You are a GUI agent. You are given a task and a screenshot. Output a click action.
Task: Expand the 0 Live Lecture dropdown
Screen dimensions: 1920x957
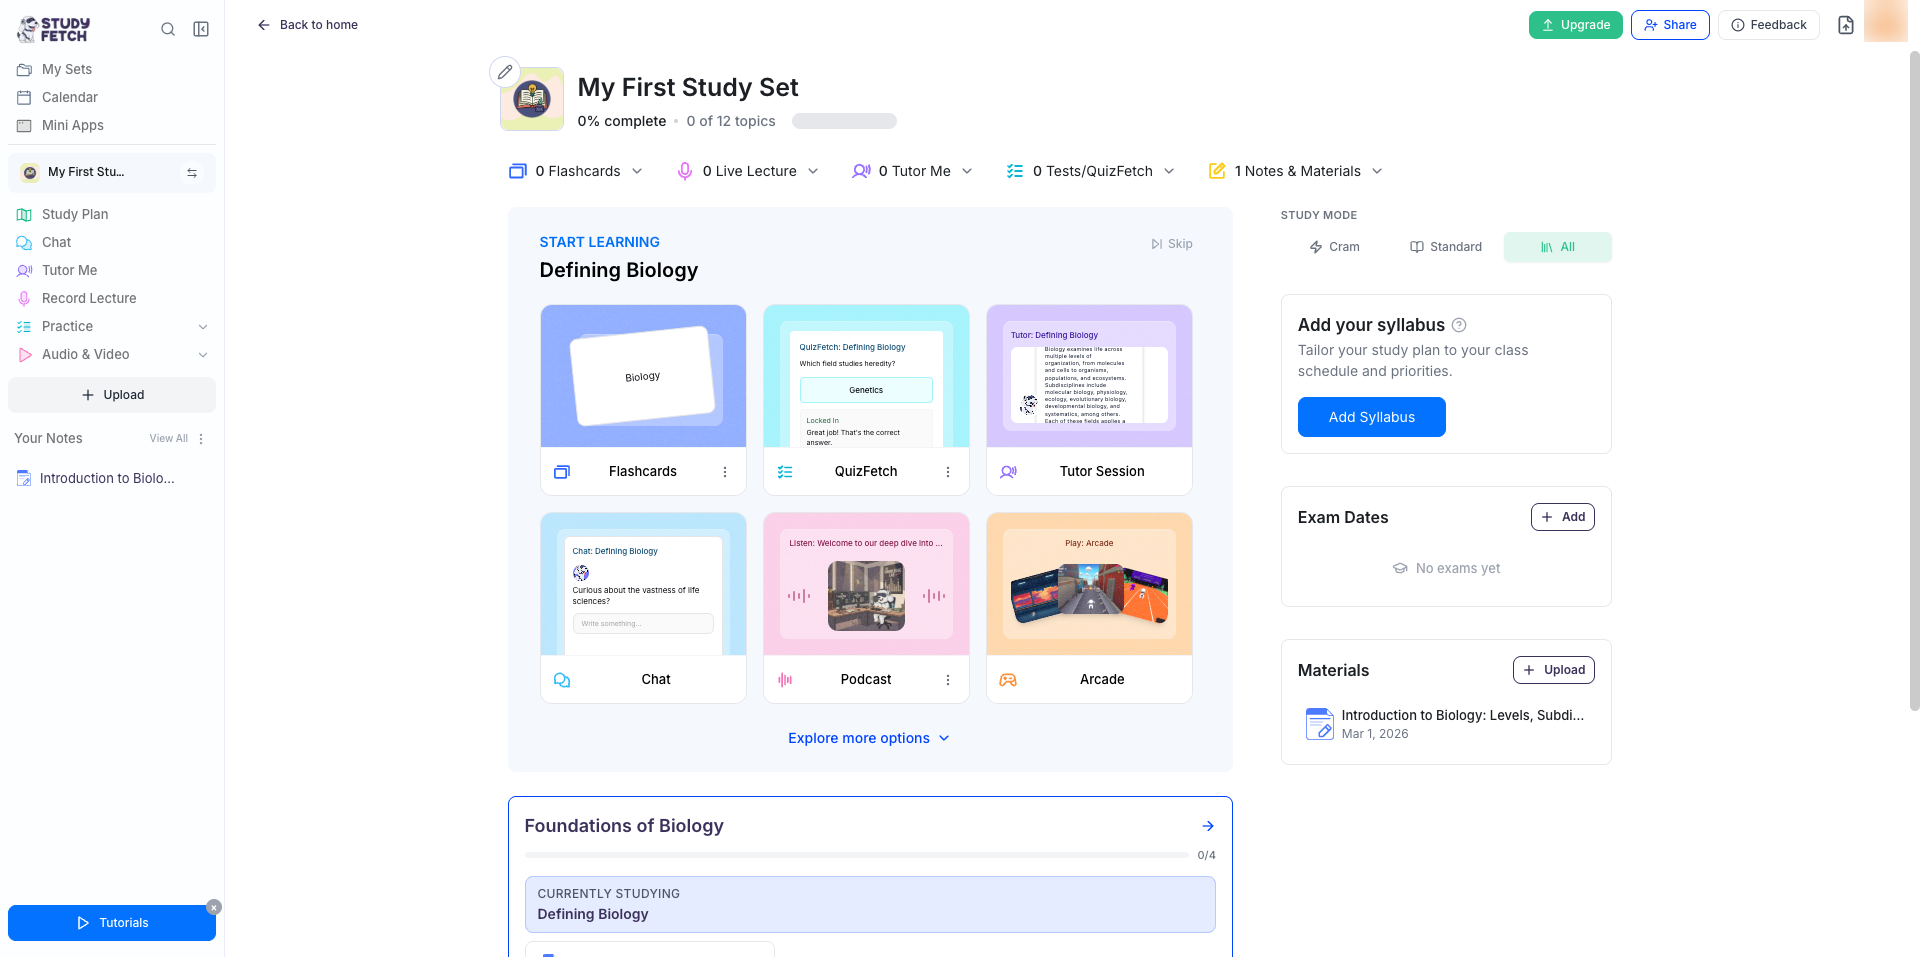[x=748, y=171]
